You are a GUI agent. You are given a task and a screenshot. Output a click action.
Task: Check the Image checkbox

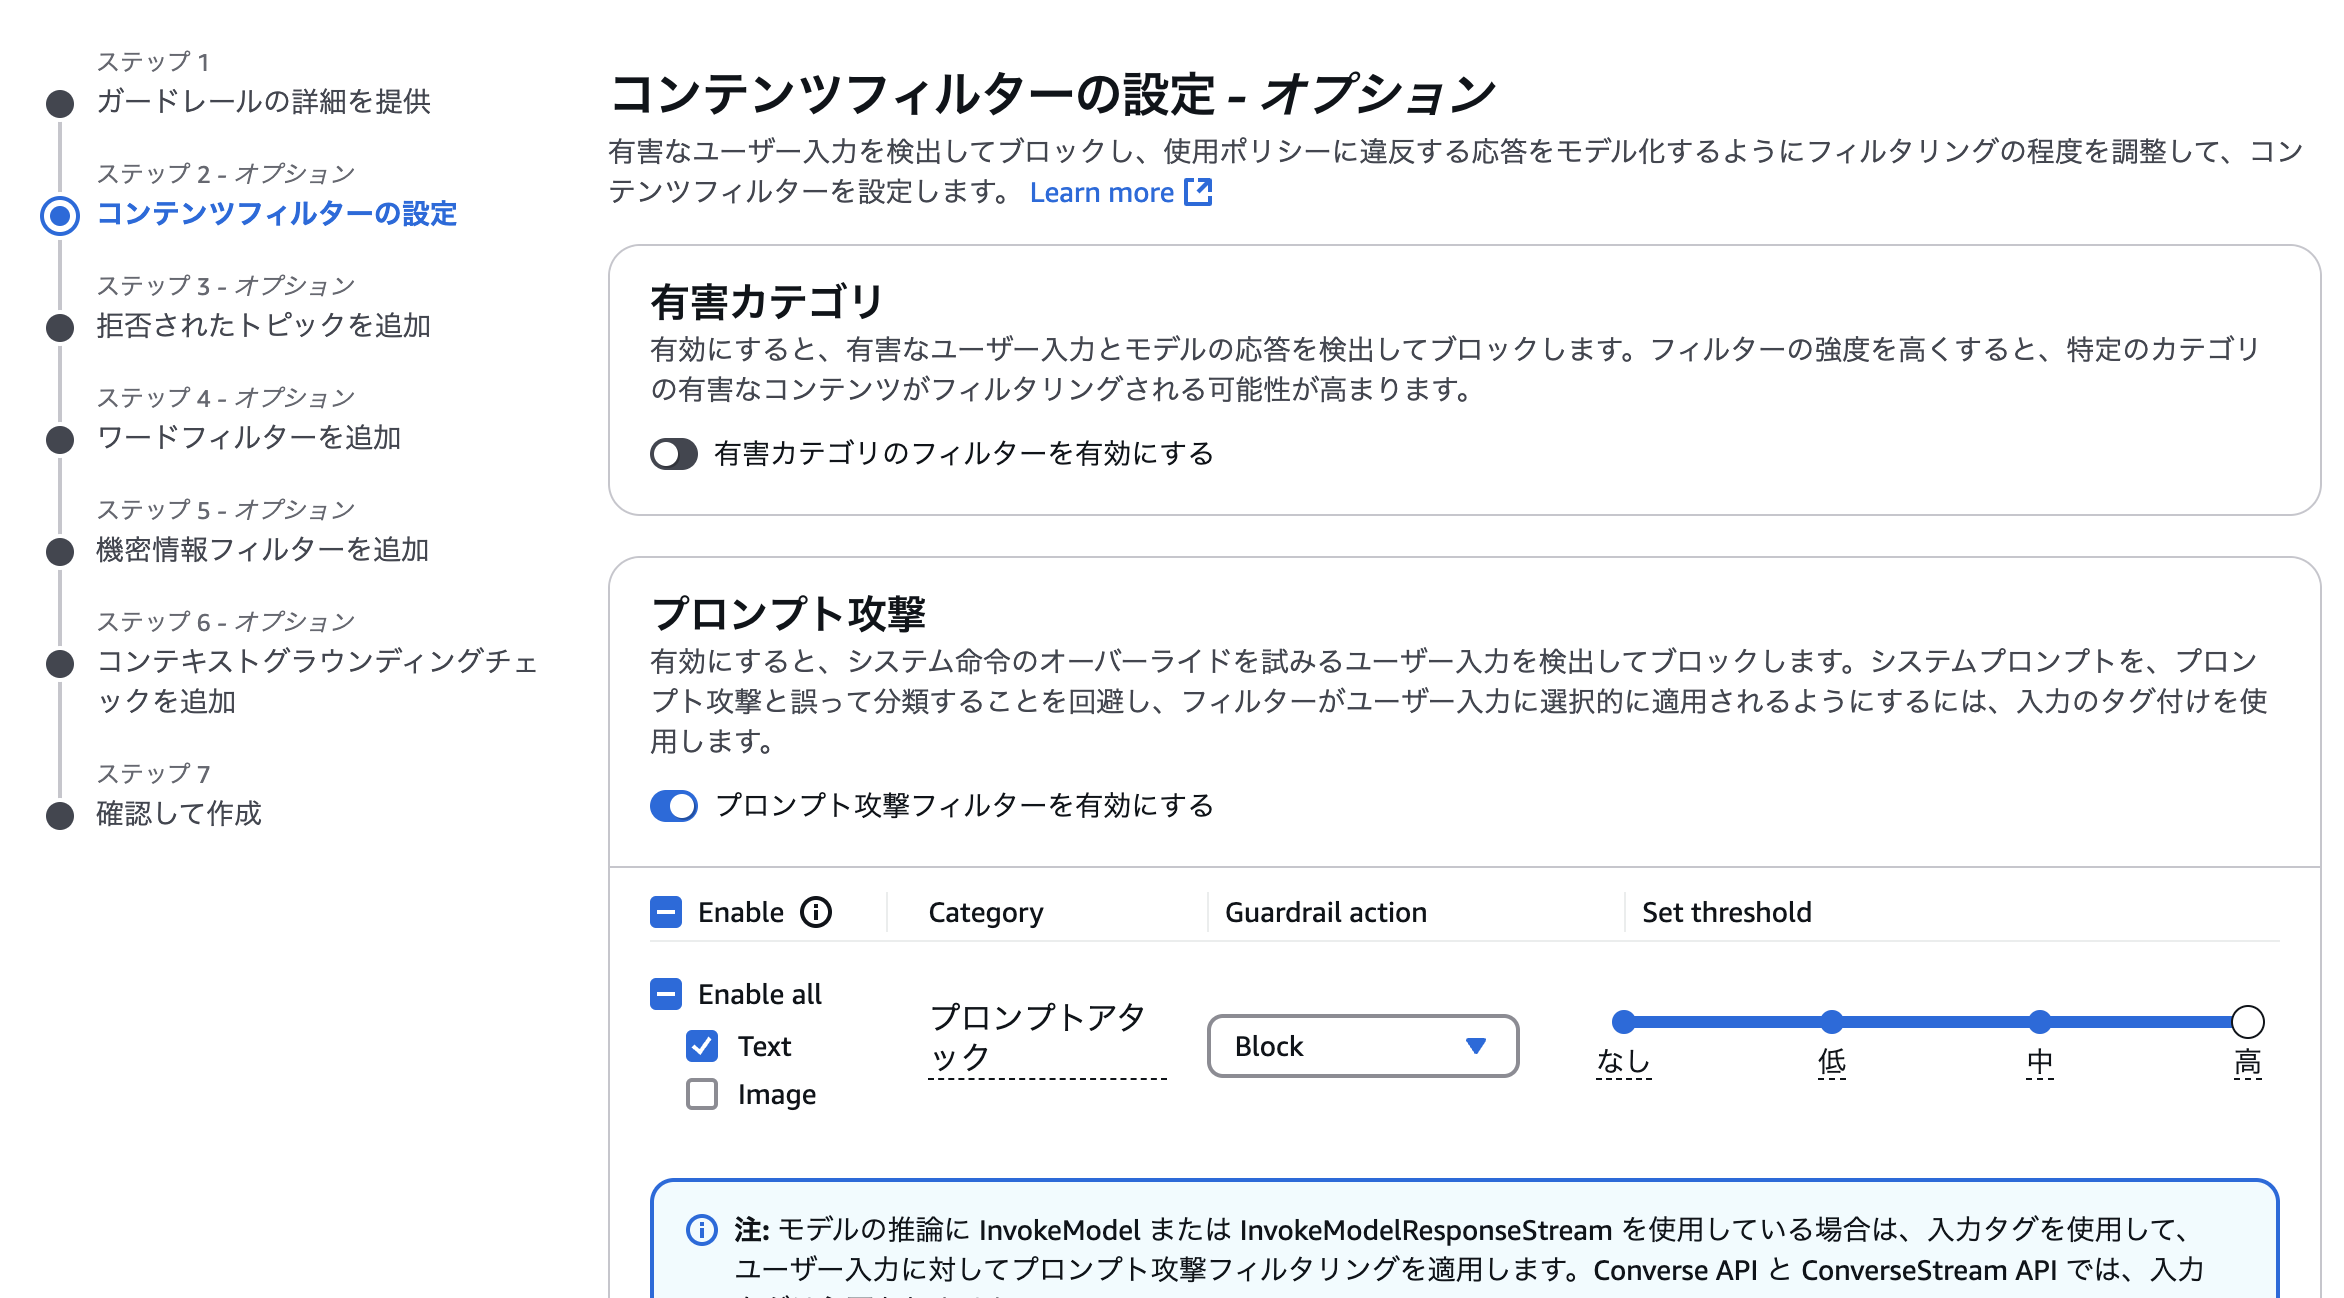[701, 1093]
